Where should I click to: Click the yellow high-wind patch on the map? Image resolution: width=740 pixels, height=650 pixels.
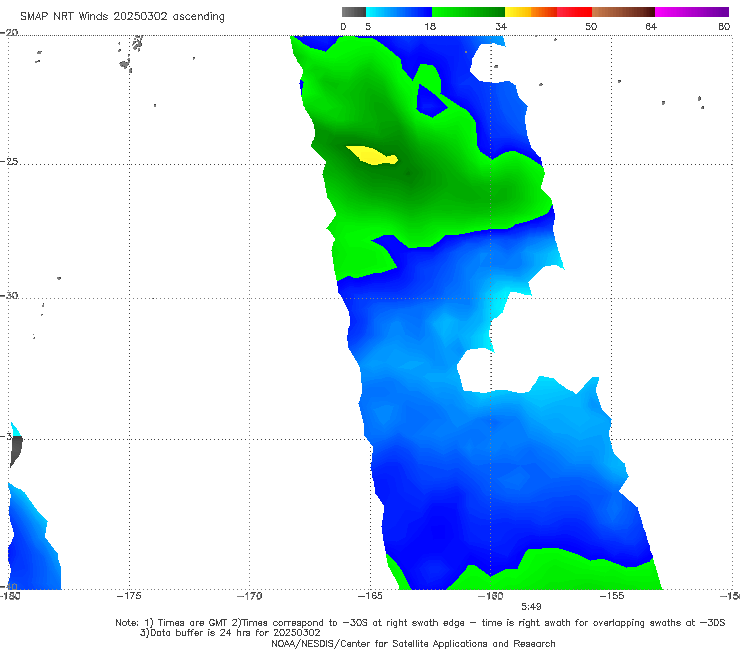tap(372, 156)
